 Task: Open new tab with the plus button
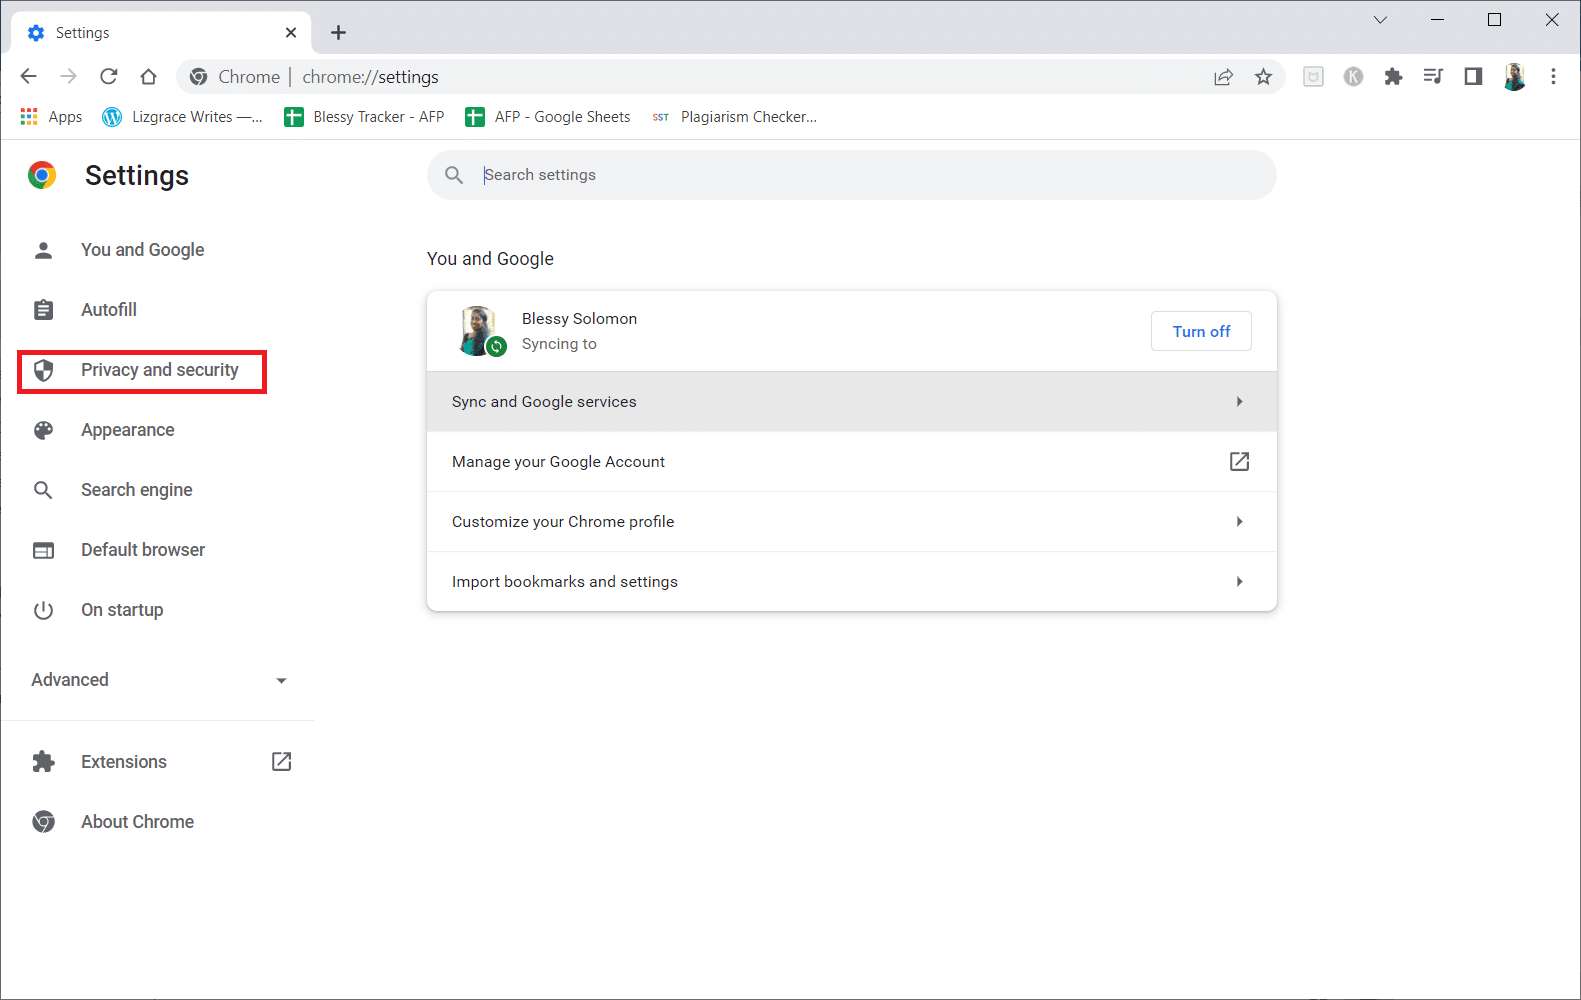click(x=338, y=33)
